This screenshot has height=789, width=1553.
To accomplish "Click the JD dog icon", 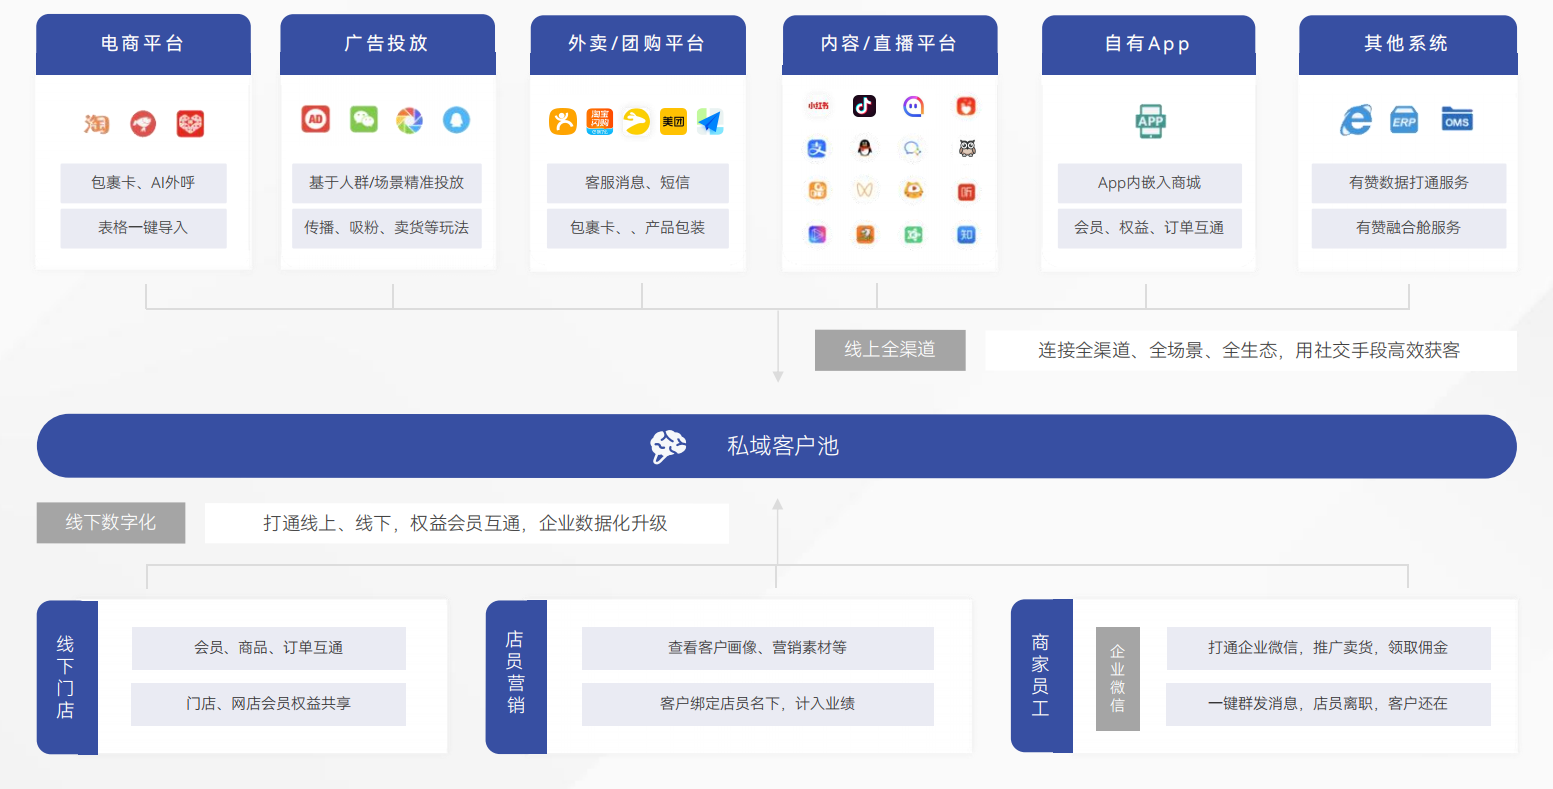I will tap(143, 123).
